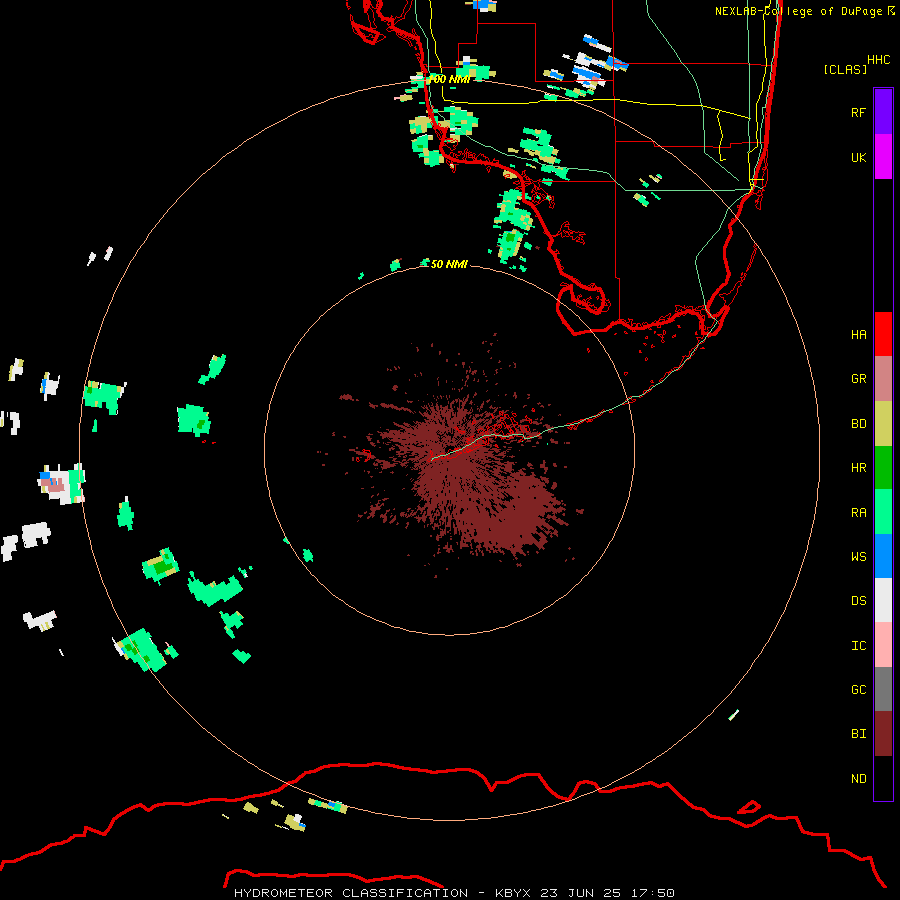
Task: Click the GC legend label
Action: (858, 689)
